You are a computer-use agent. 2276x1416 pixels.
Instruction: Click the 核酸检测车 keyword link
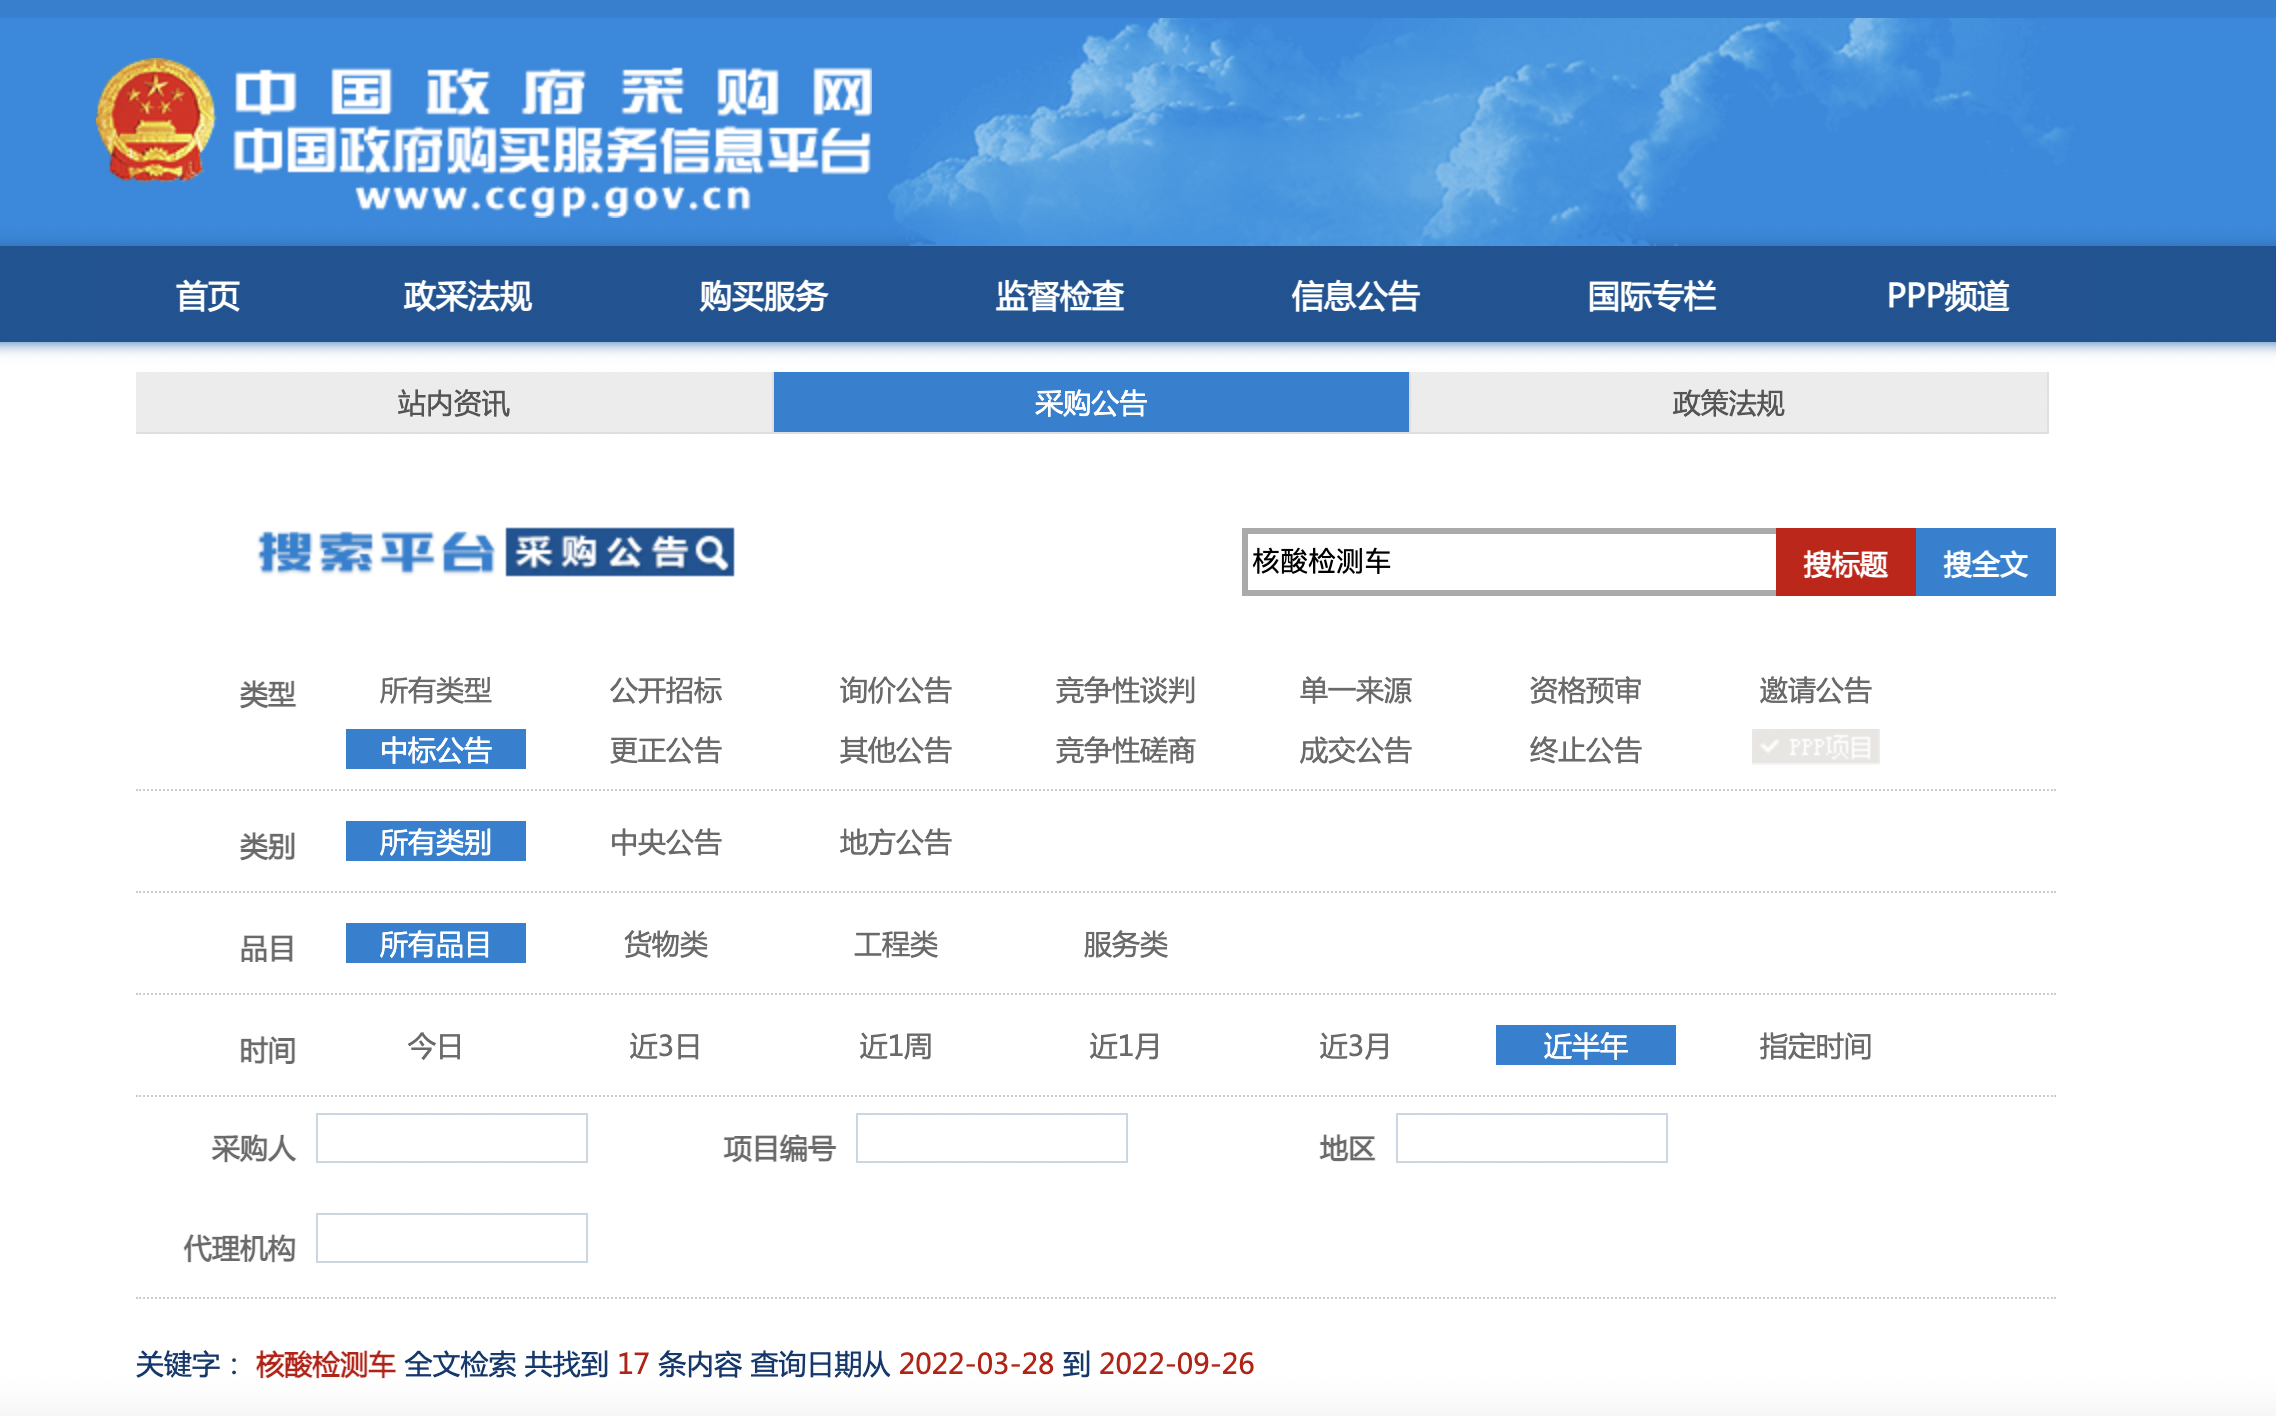tap(324, 1363)
